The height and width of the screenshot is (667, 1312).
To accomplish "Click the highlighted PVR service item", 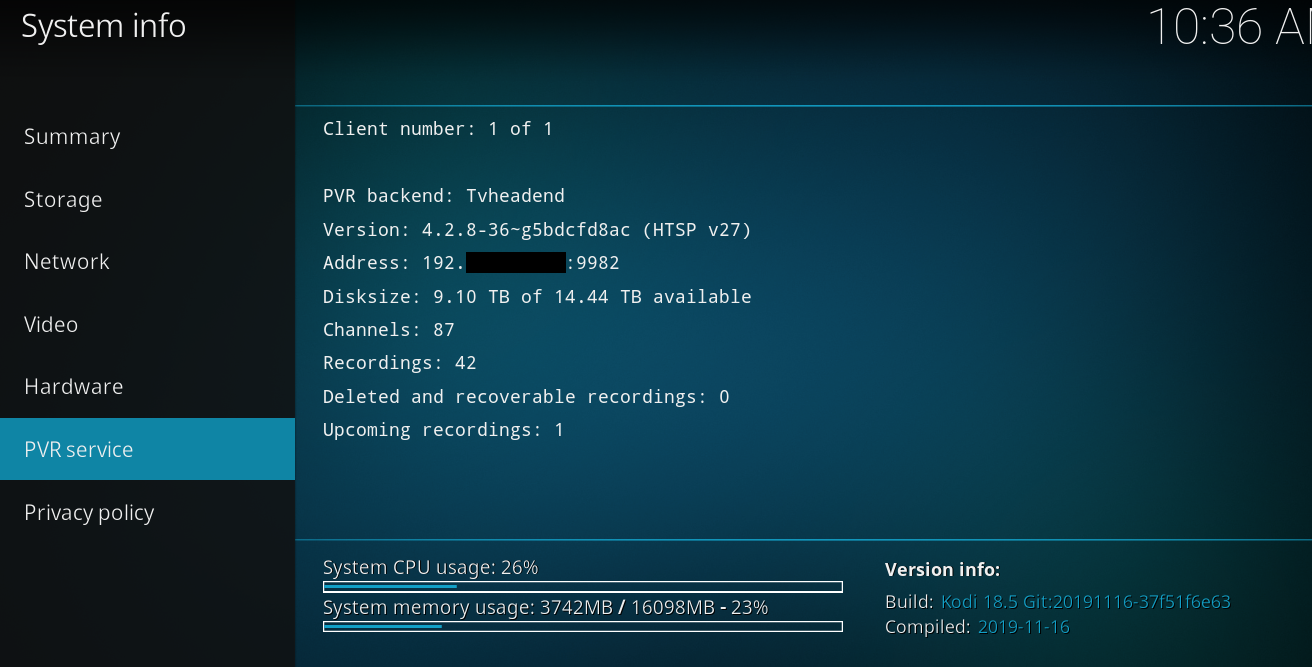I will pyautogui.click(x=147, y=449).
